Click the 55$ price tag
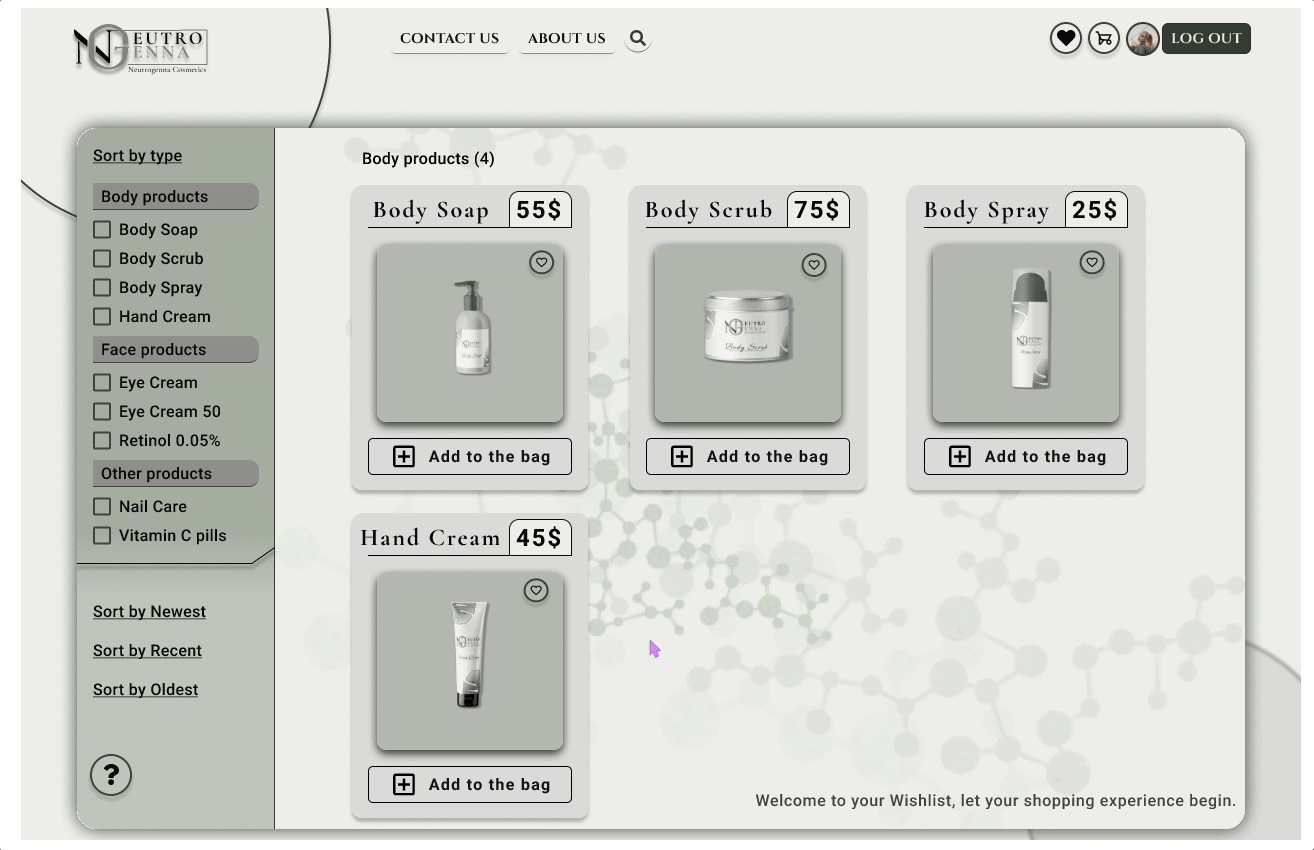The width and height of the screenshot is (1314, 850). point(540,210)
